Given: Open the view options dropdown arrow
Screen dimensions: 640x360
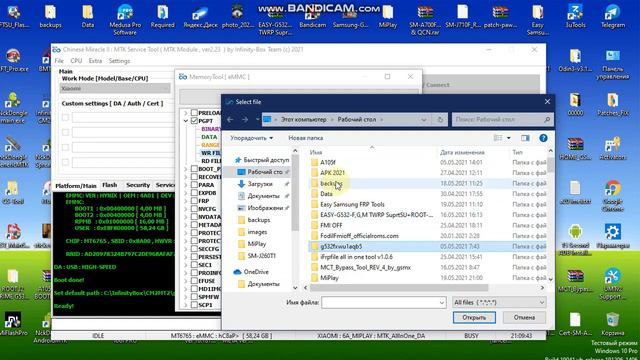Looking at the screenshot, I should tap(509, 138).
